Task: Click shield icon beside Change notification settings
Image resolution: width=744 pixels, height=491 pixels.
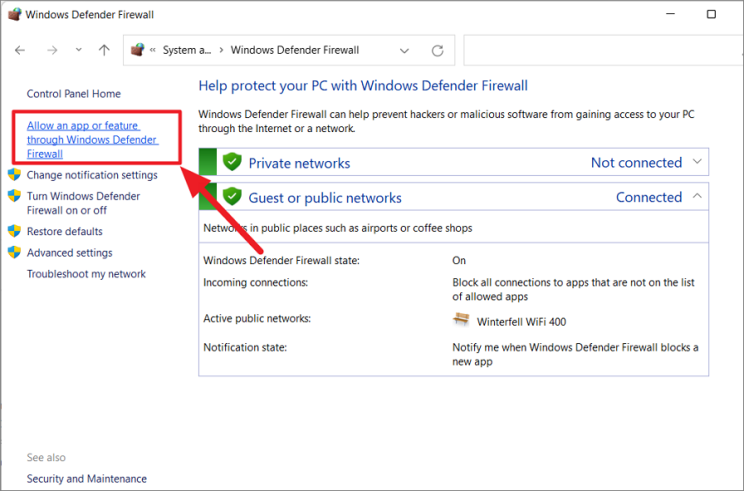Action: [15, 175]
